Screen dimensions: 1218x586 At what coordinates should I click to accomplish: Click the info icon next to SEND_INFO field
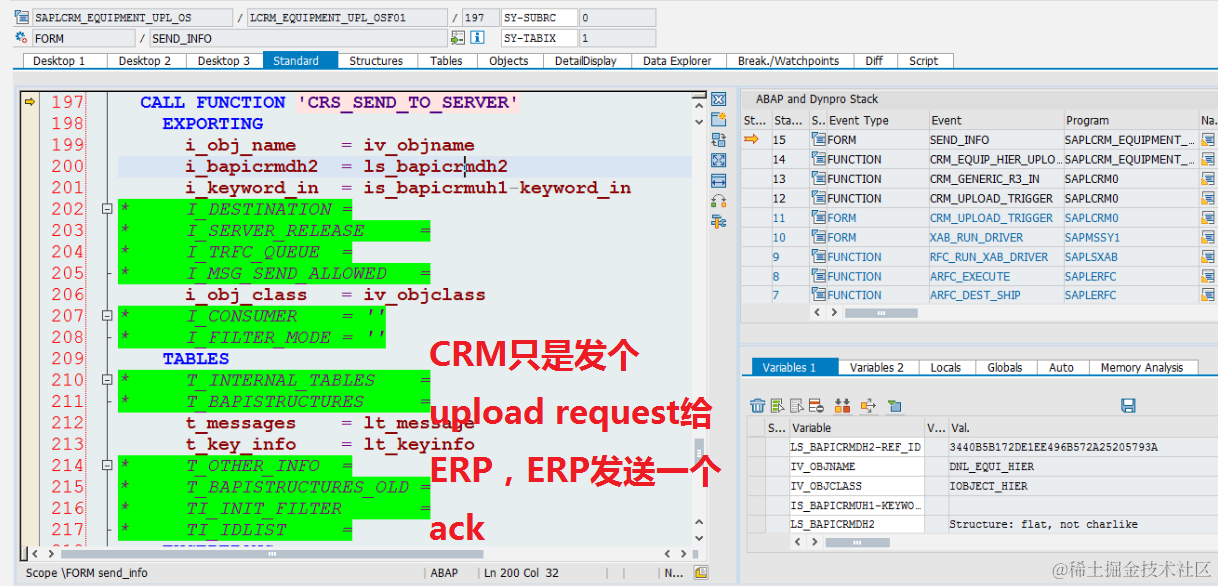[478, 38]
